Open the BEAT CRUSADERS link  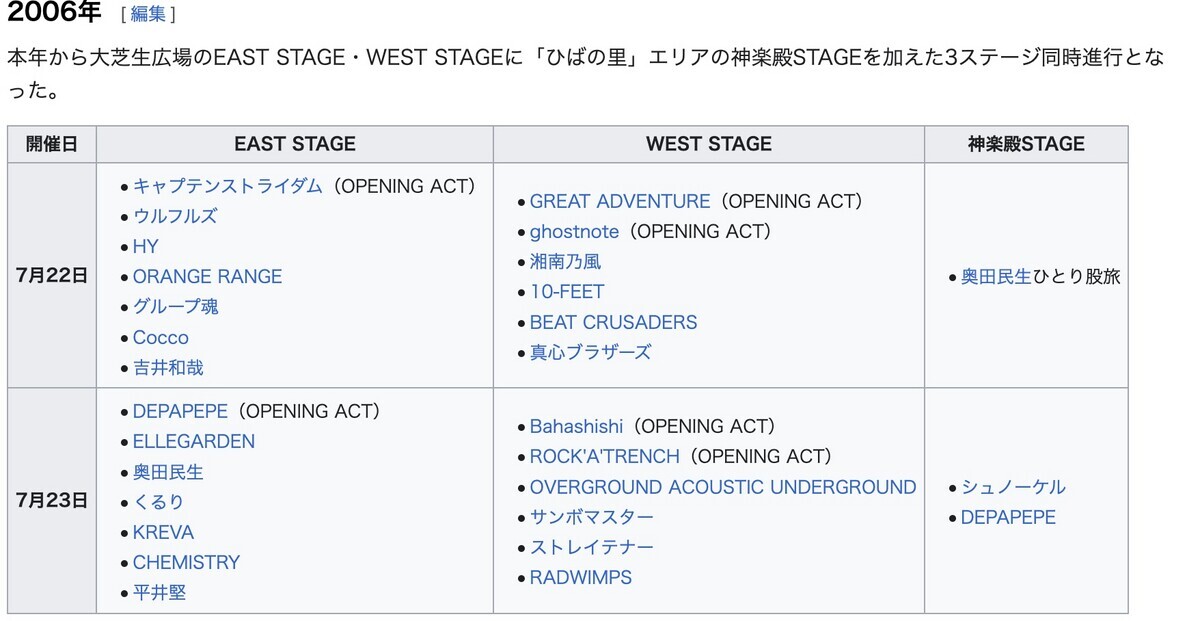tap(613, 322)
